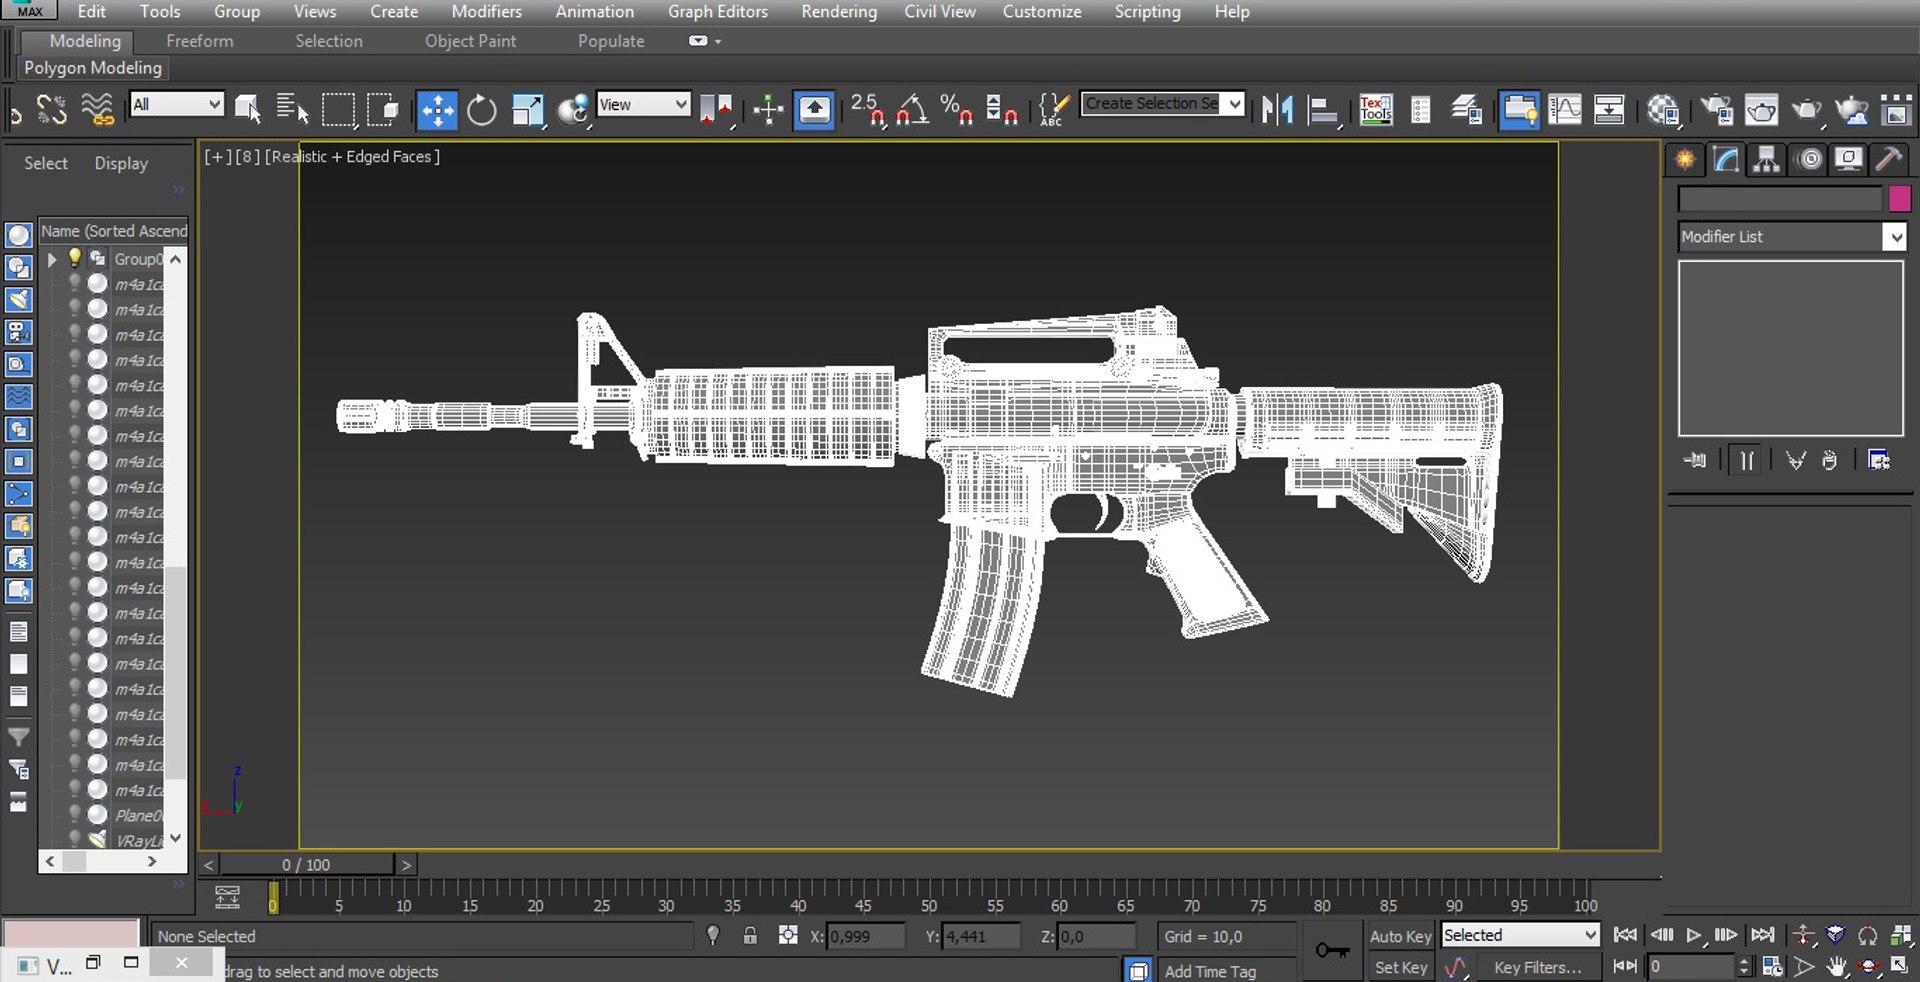Toggle Angle Snap on toolbar

click(912, 109)
